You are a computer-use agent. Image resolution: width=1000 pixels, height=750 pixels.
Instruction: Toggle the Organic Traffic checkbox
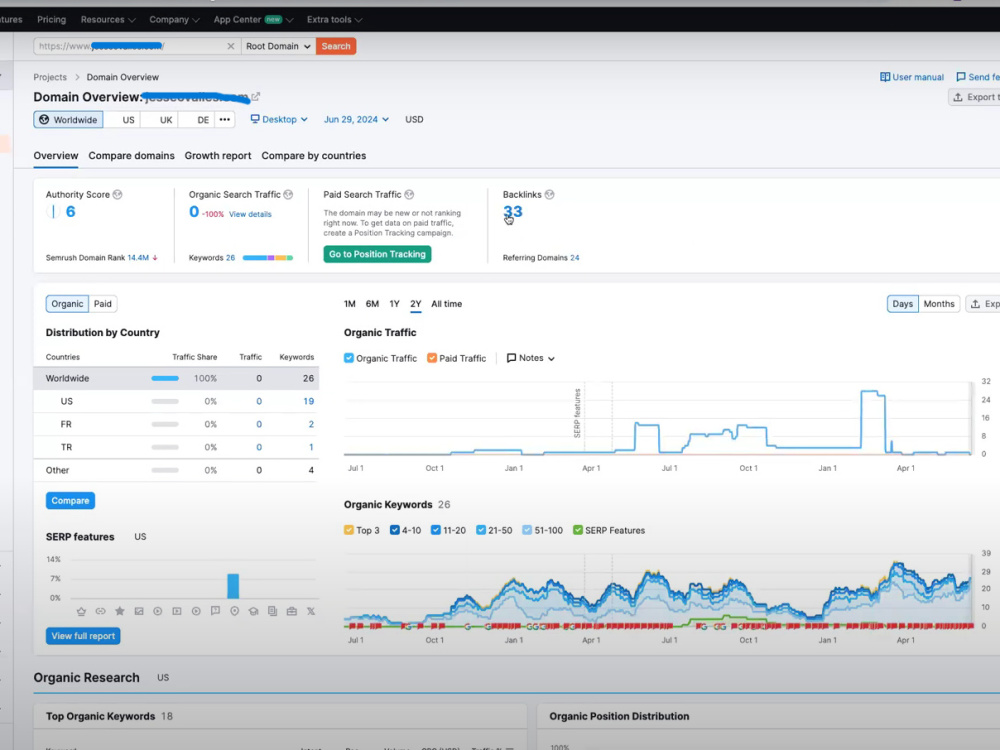[x=349, y=358]
